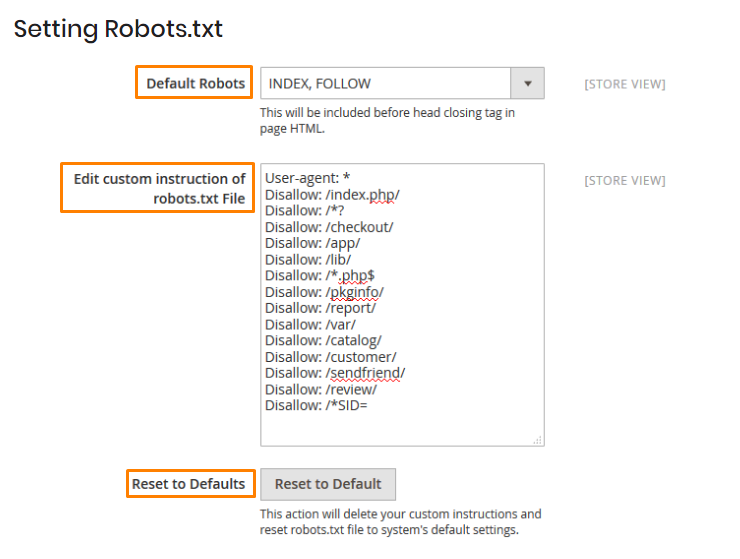Click the Default Robots label
Screen dimensions: 740x559
[195, 84]
